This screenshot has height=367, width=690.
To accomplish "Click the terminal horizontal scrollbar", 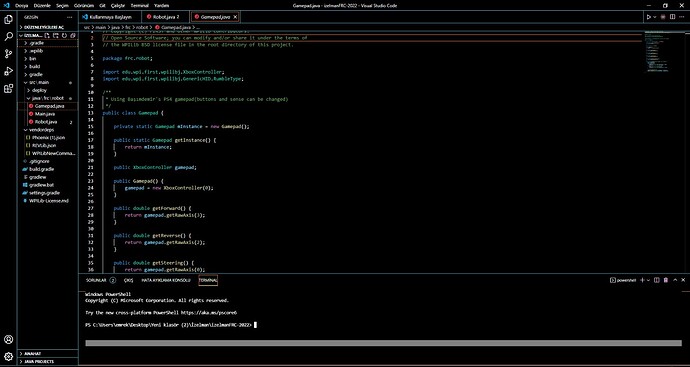I will coord(383,343).
